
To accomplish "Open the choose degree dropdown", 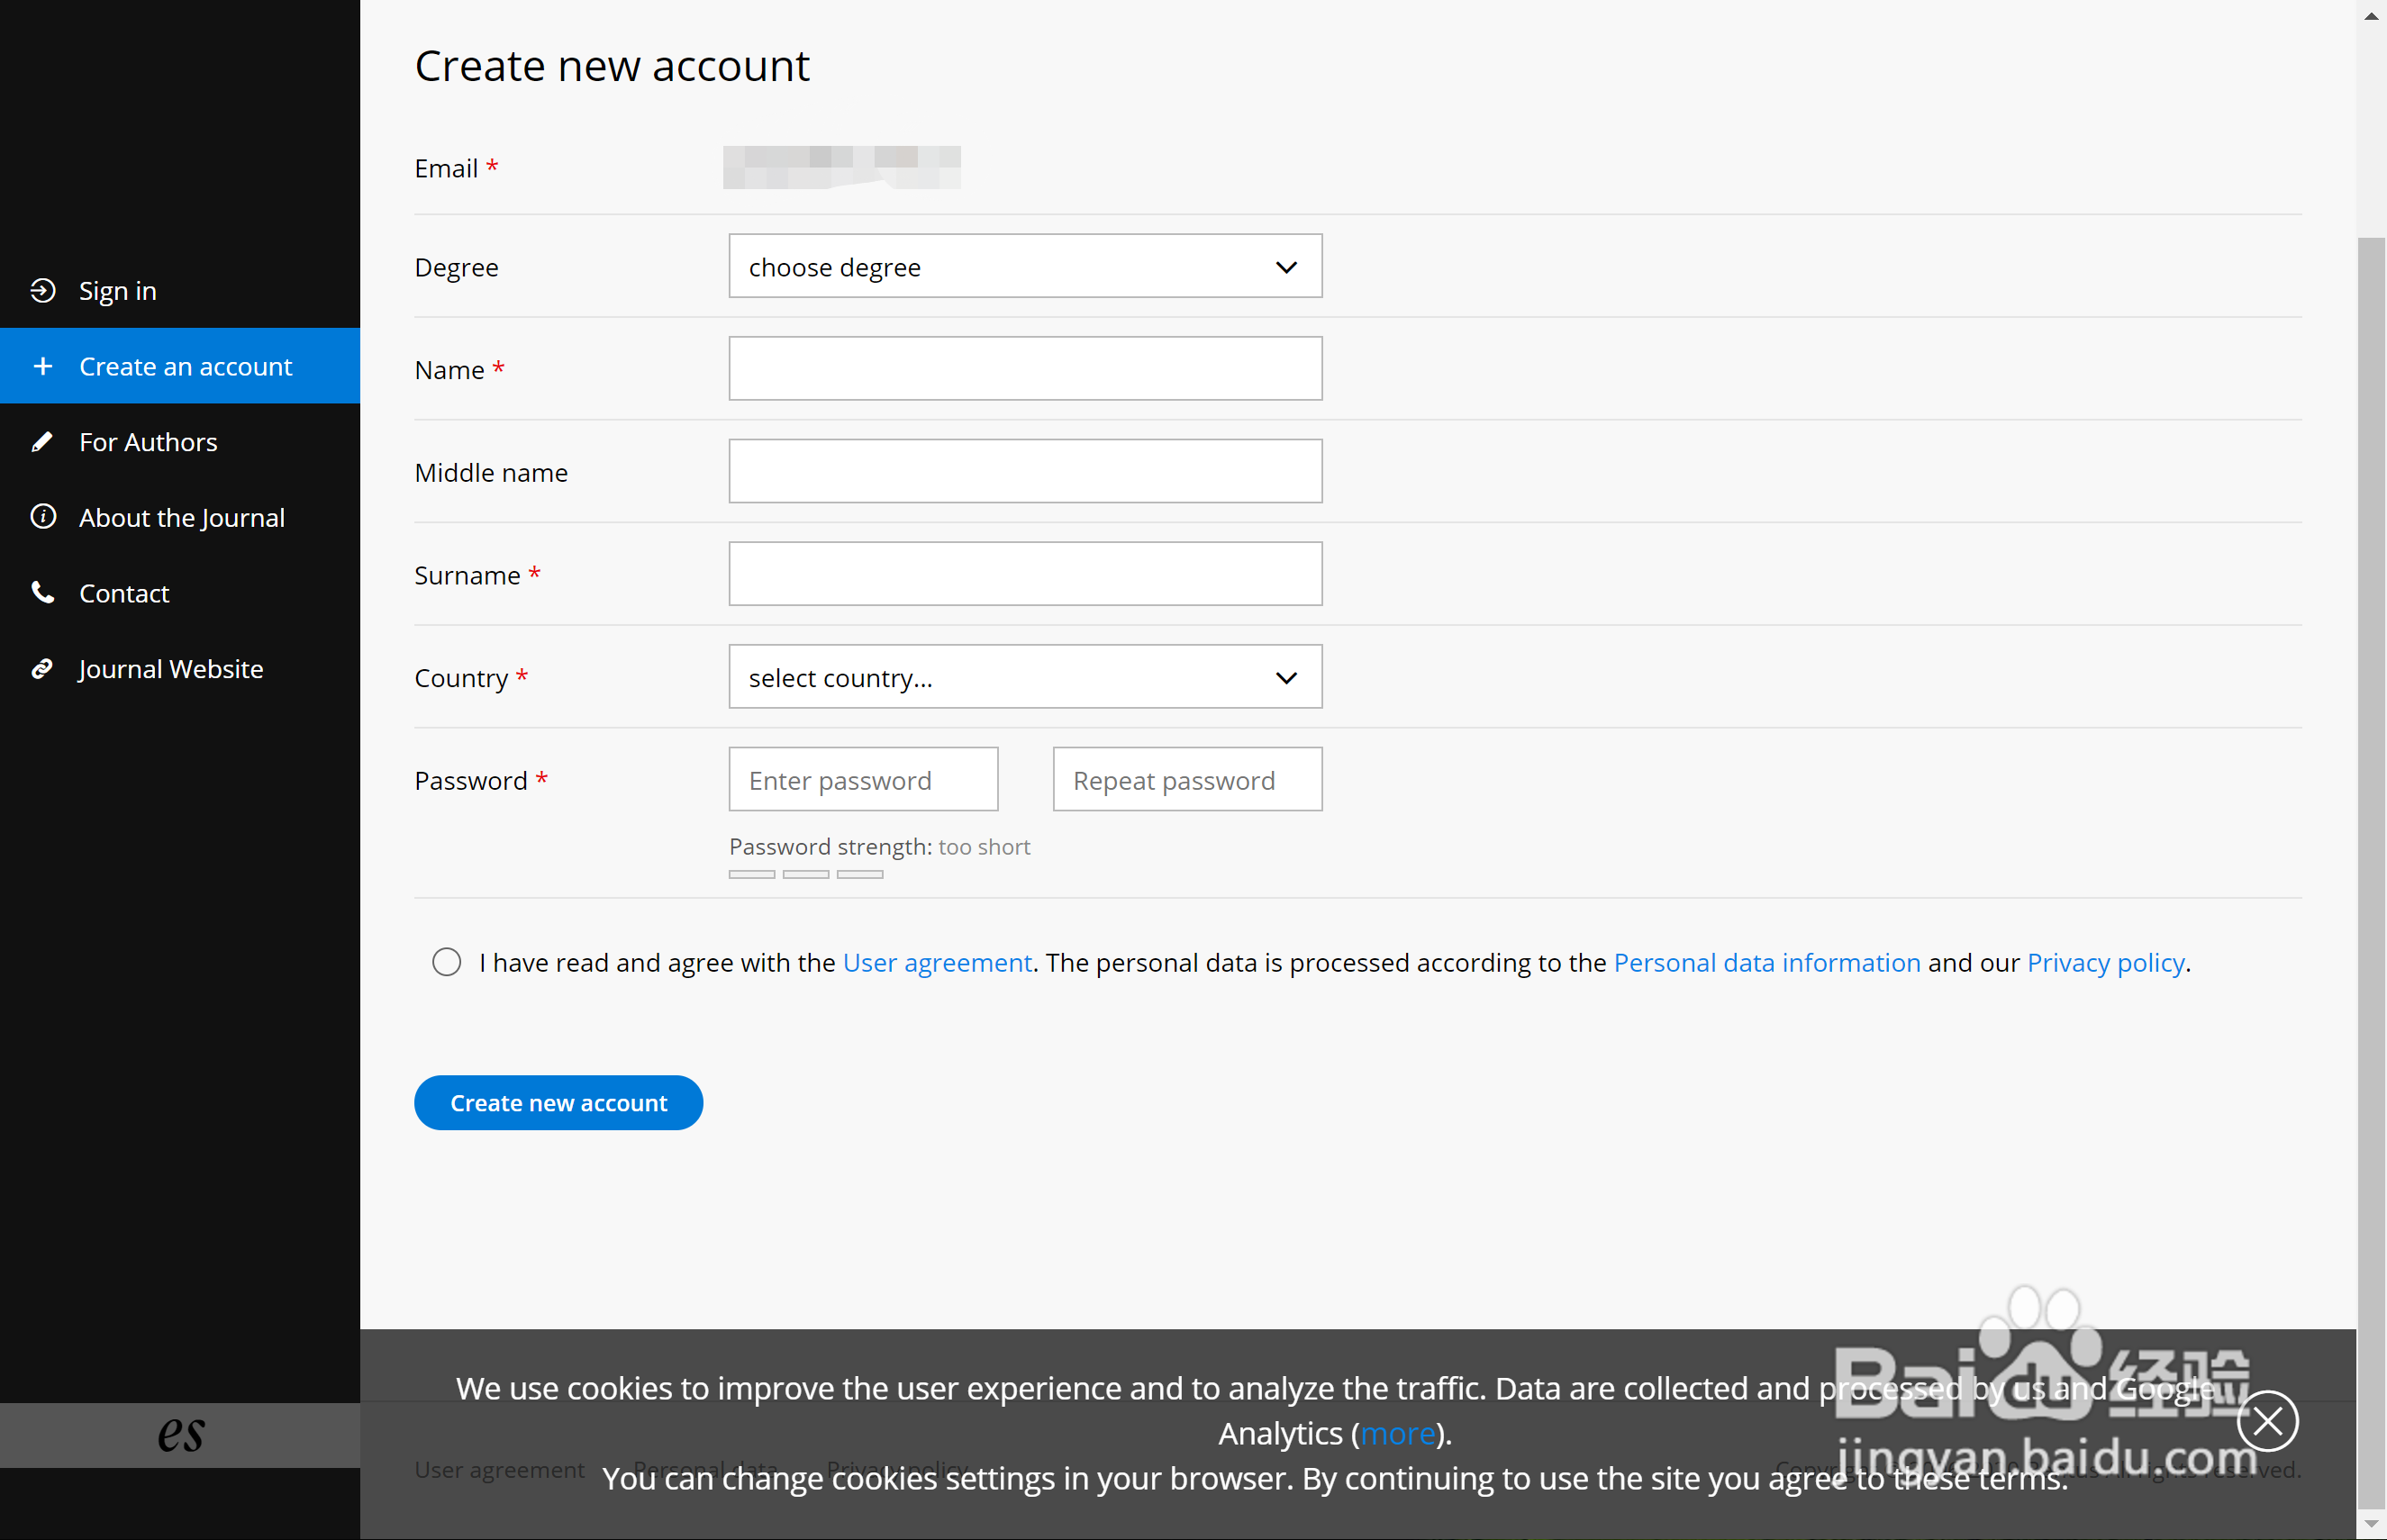I will pos(1024,266).
